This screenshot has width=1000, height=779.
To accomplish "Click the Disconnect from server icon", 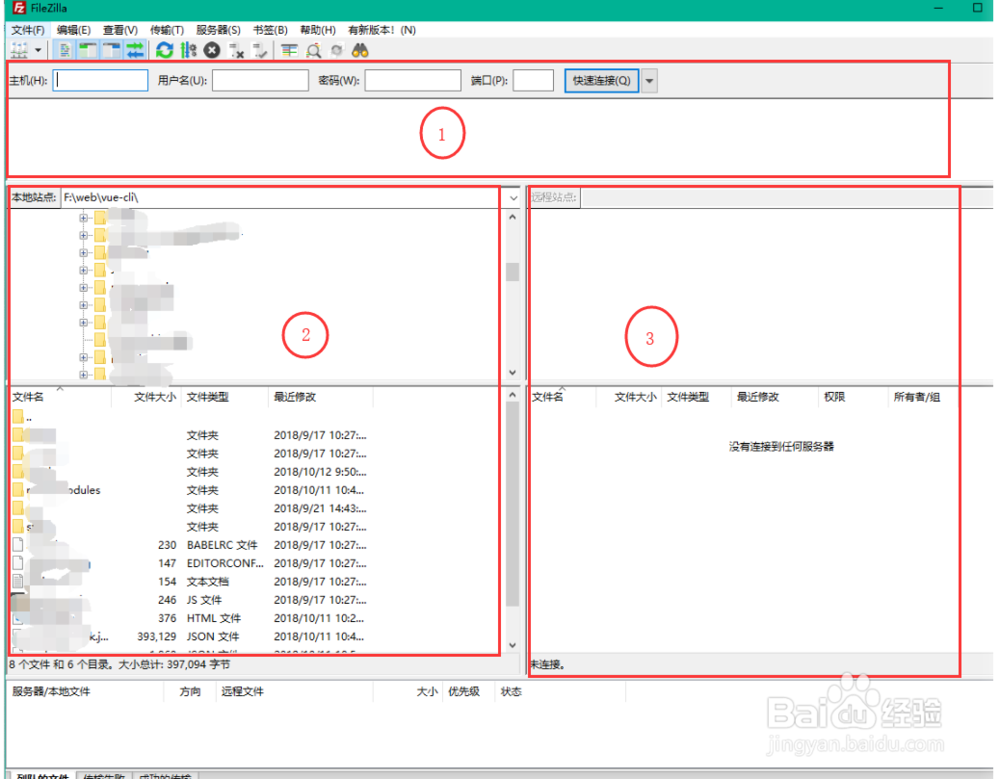I will (236, 50).
